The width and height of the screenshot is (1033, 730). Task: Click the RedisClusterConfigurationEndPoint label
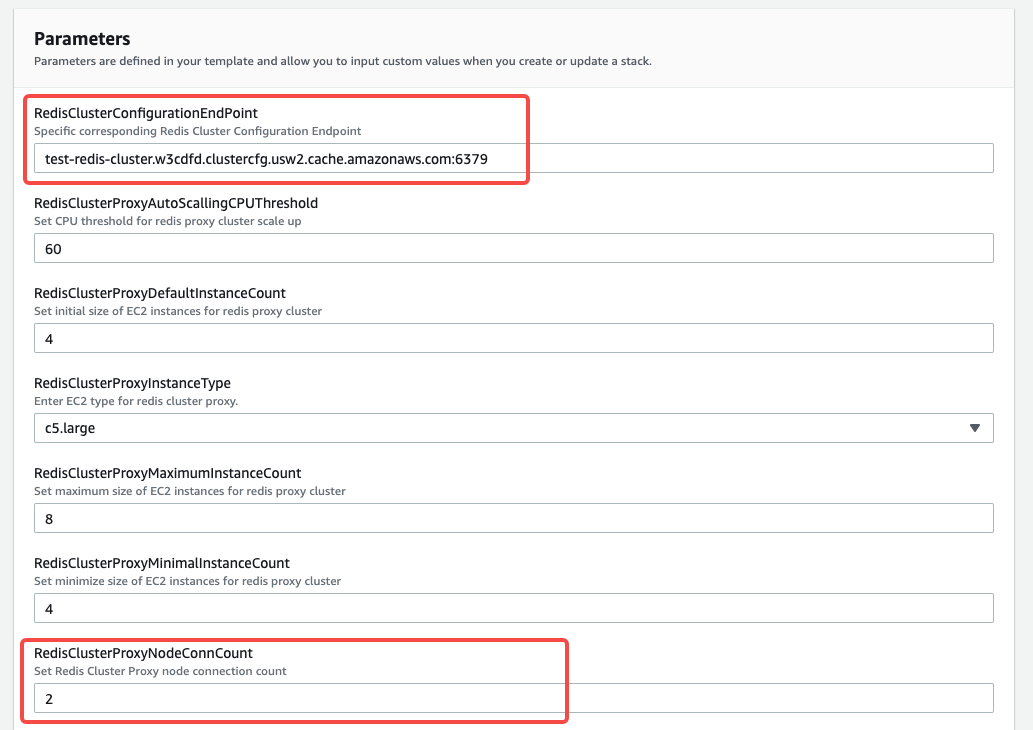(146, 113)
